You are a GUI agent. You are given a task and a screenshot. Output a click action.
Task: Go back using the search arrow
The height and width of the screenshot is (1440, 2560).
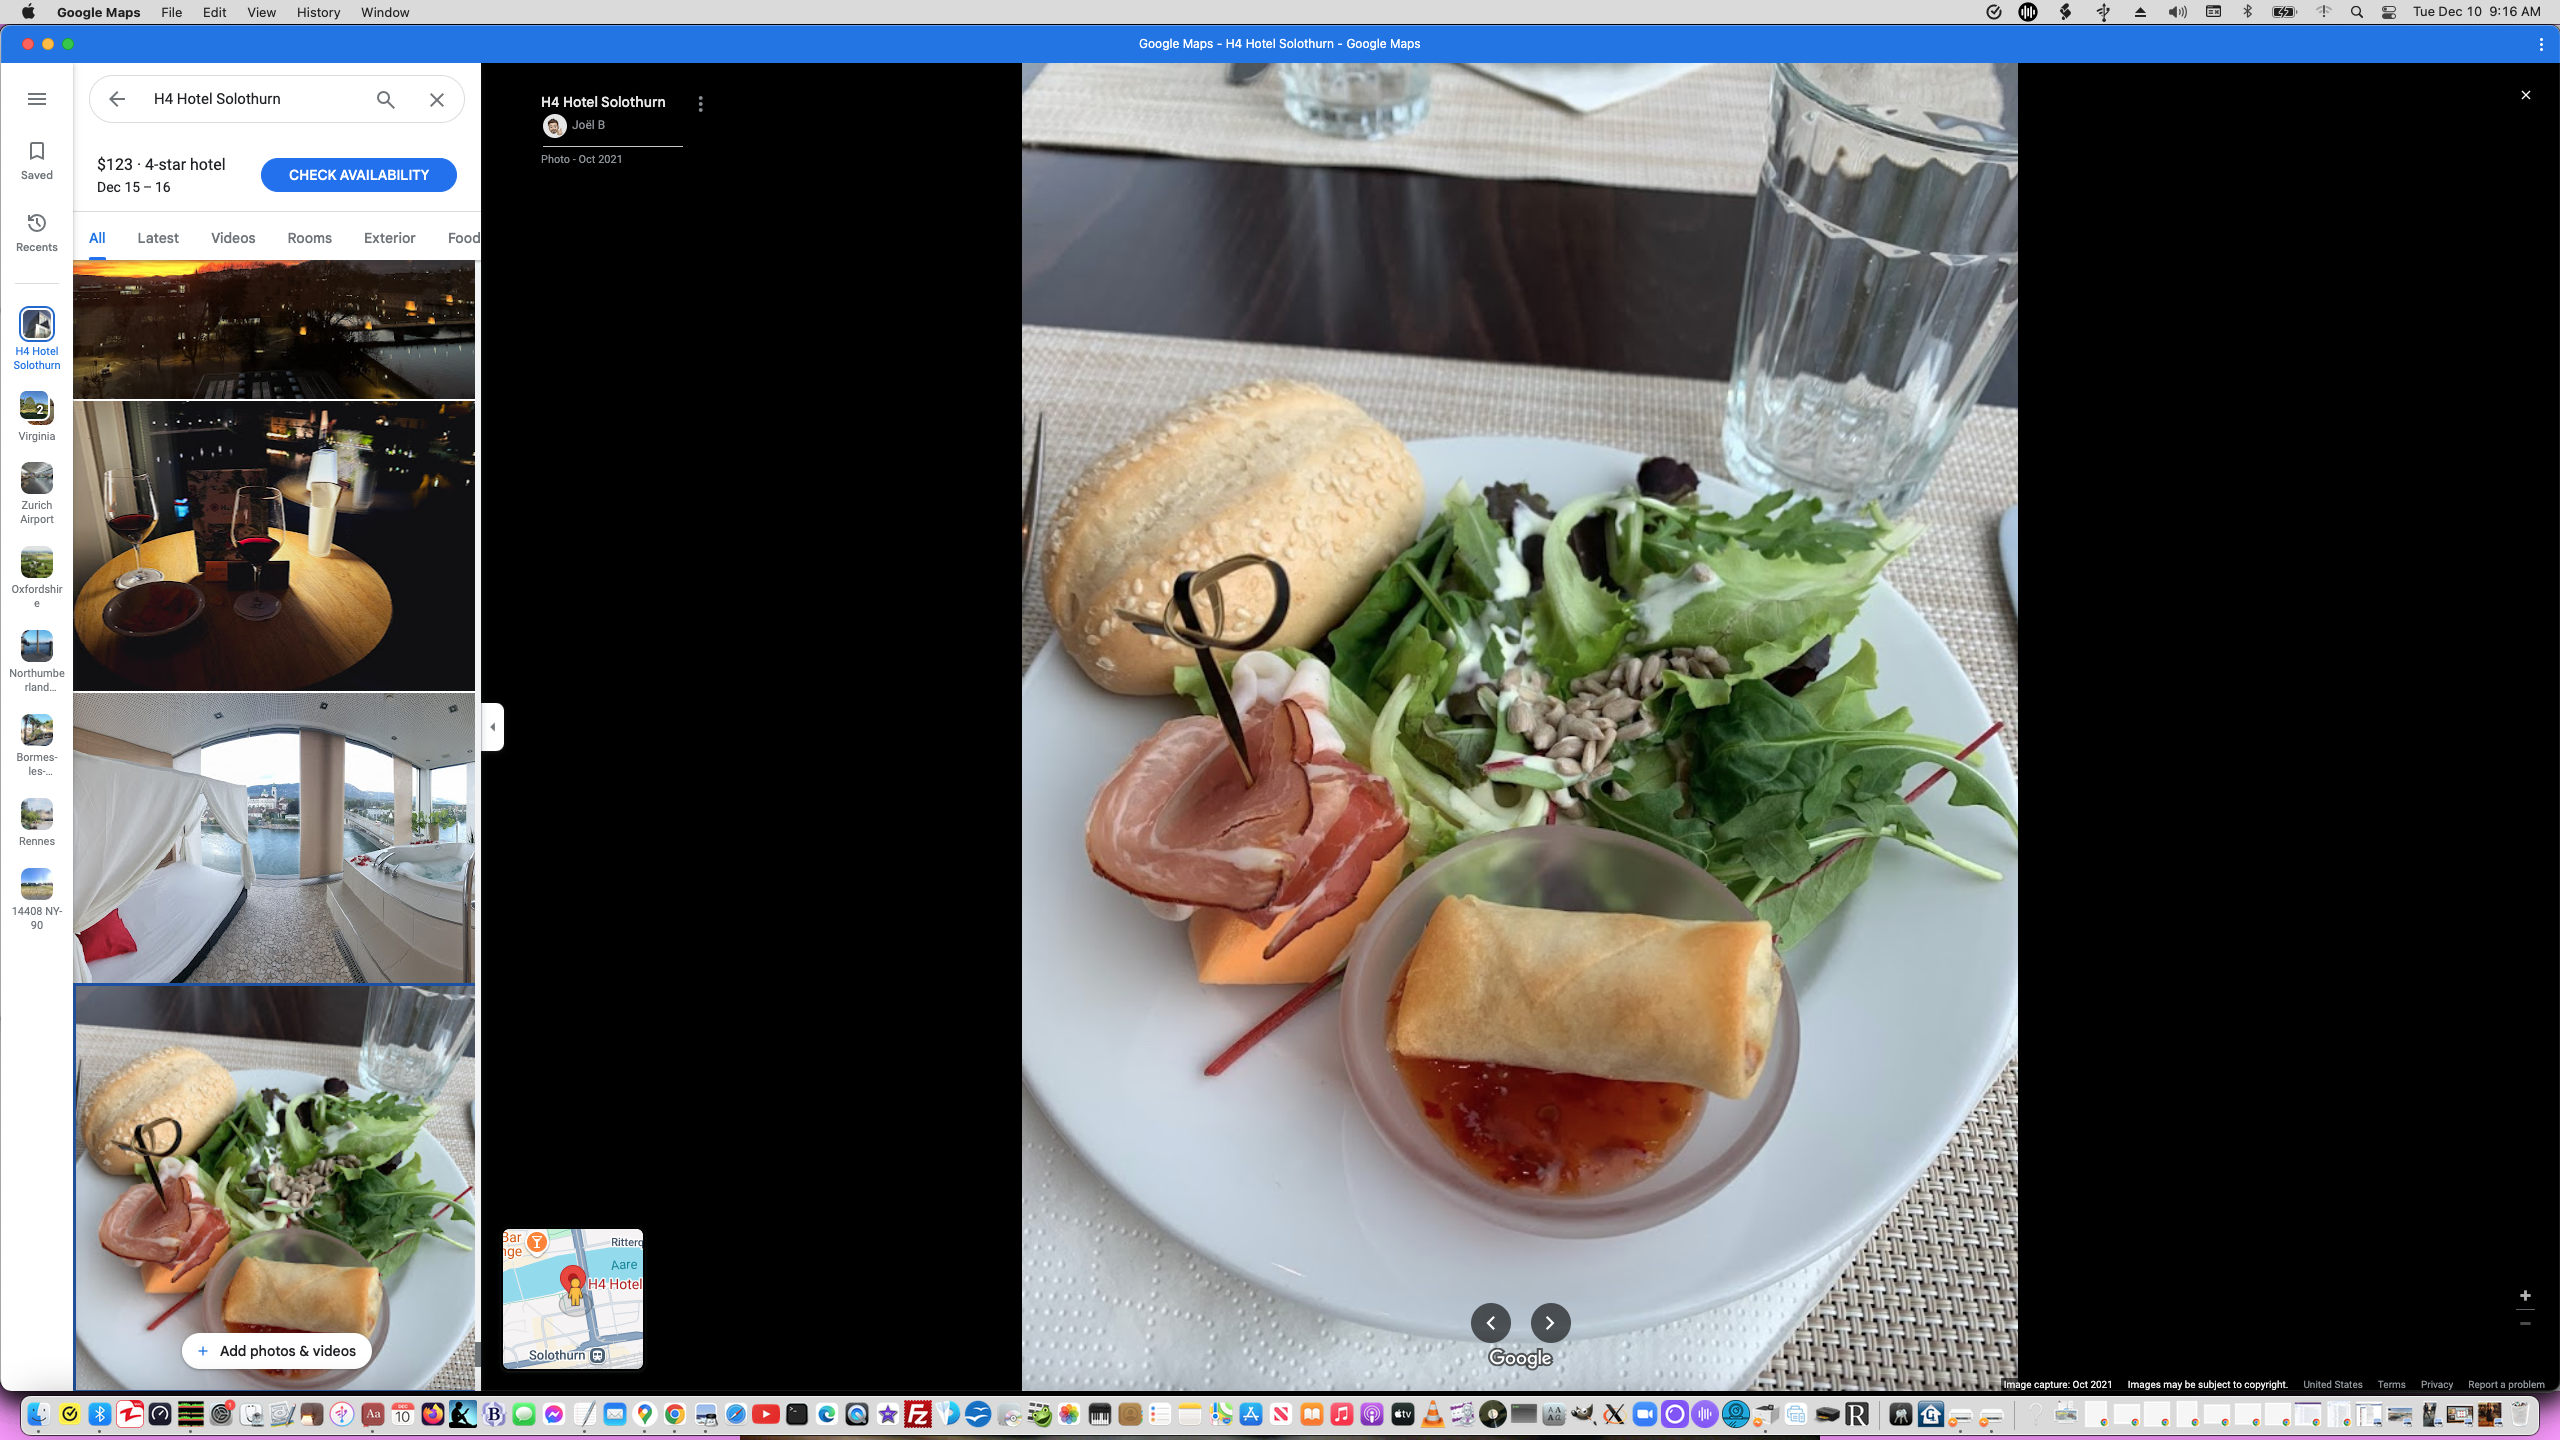pyautogui.click(x=117, y=99)
